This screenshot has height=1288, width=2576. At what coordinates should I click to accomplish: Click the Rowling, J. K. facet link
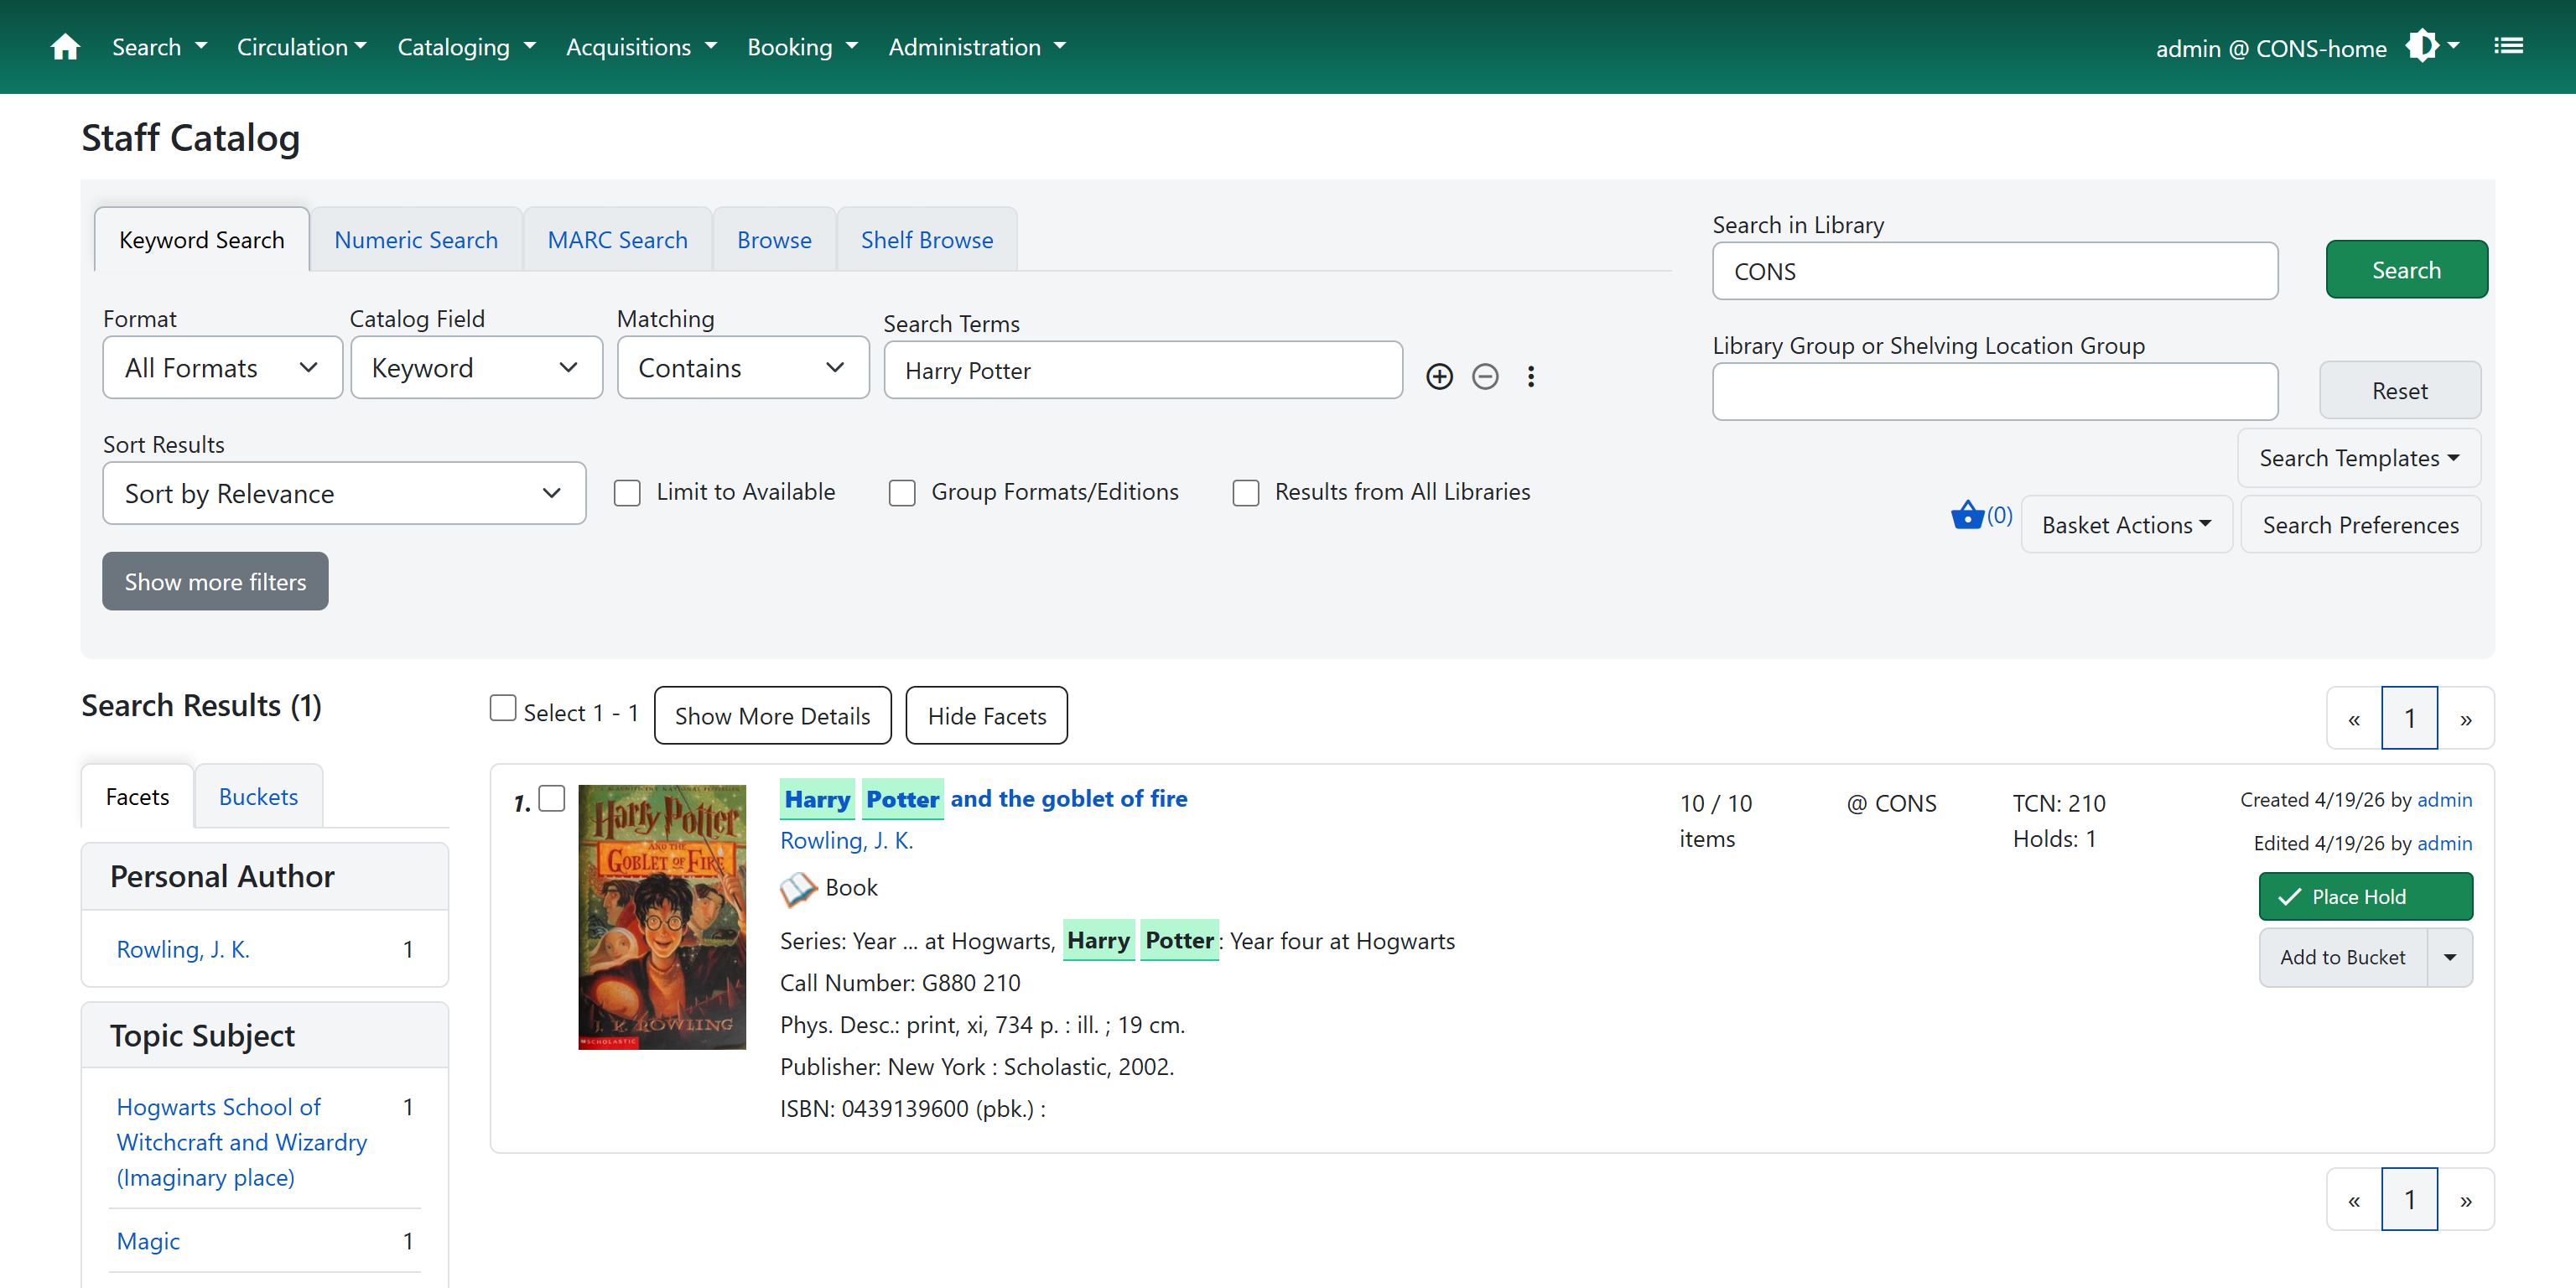(x=183, y=949)
